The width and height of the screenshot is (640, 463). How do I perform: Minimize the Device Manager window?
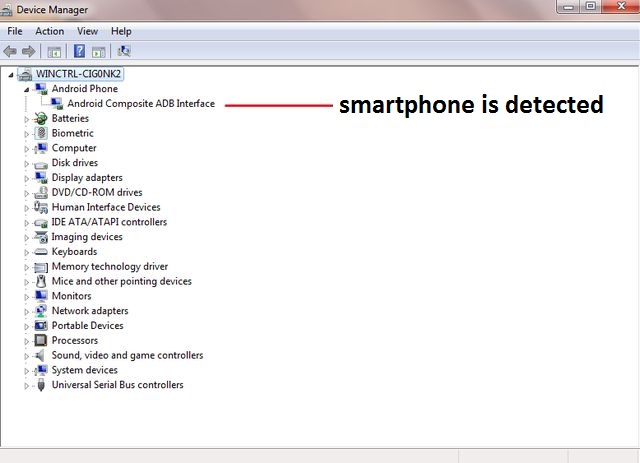point(569,7)
